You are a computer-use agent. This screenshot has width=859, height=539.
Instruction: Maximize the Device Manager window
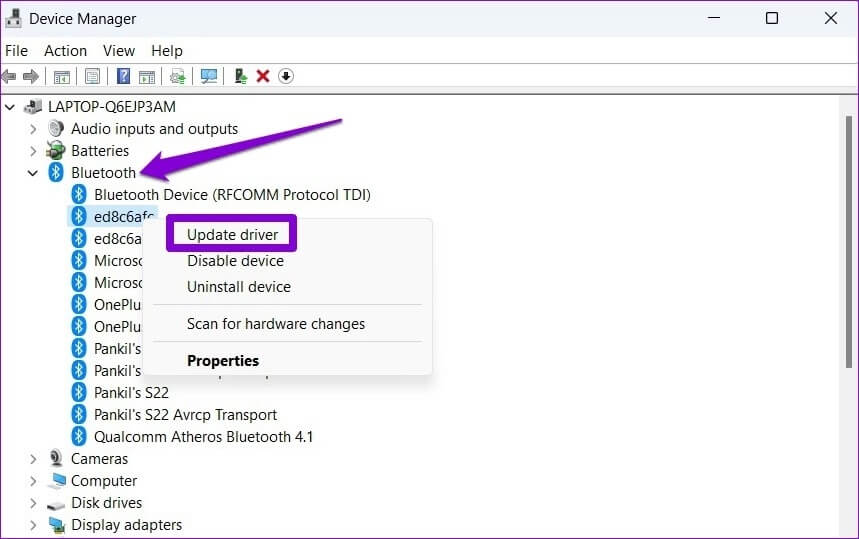click(772, 18)
